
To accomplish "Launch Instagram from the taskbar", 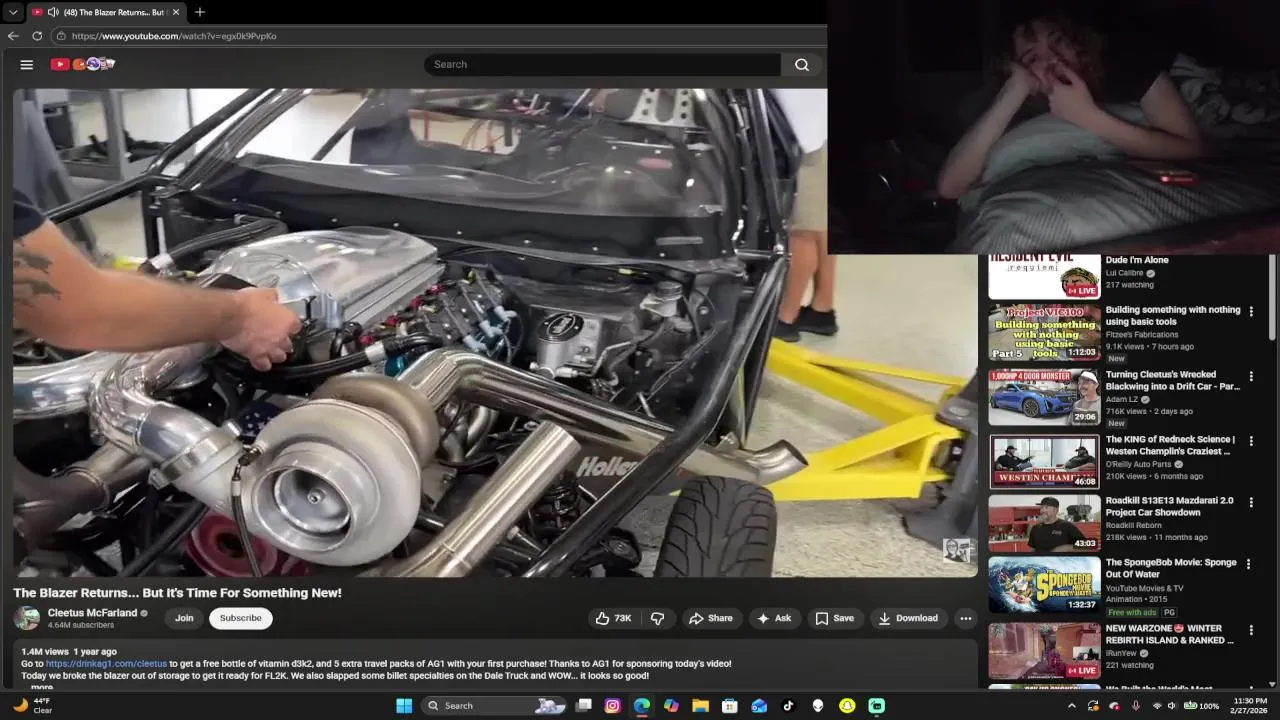I will pos(613,706).
